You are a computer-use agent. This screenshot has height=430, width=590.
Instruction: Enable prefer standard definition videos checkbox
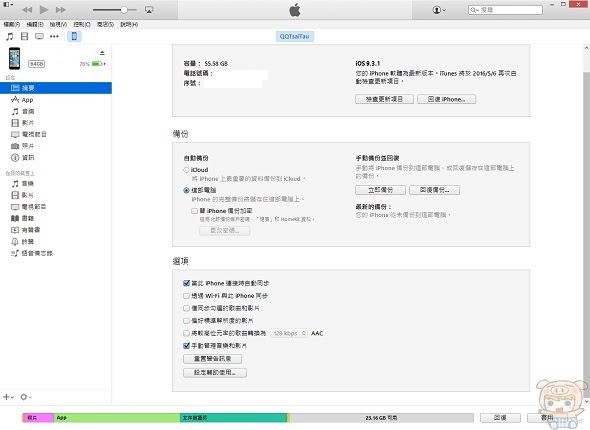tap(186, 321)
